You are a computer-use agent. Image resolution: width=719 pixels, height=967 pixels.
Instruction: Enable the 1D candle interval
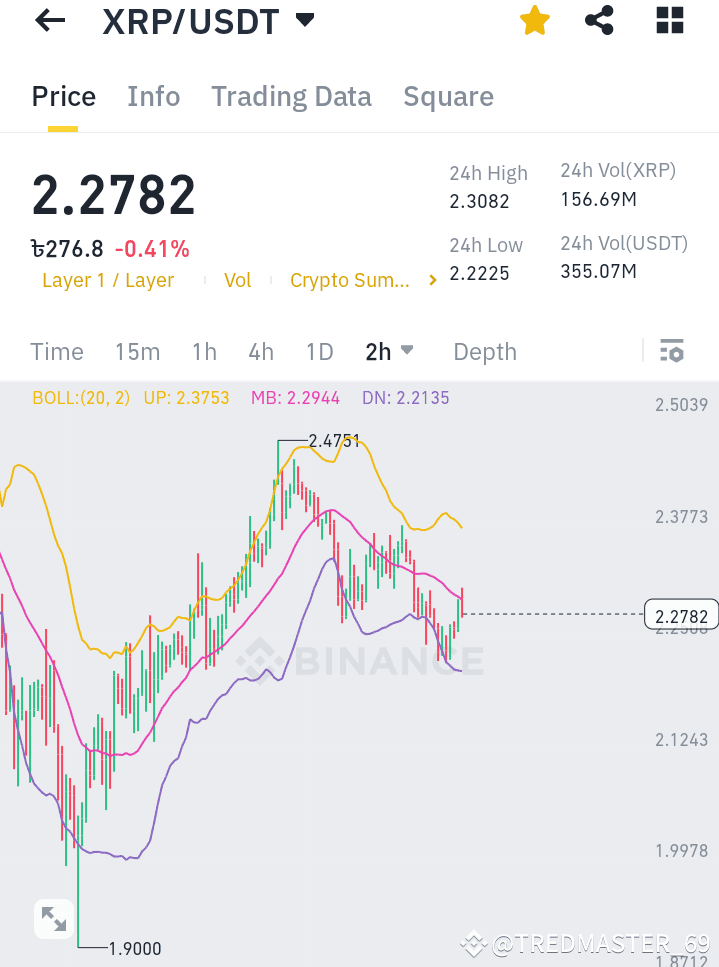[319, 351]
